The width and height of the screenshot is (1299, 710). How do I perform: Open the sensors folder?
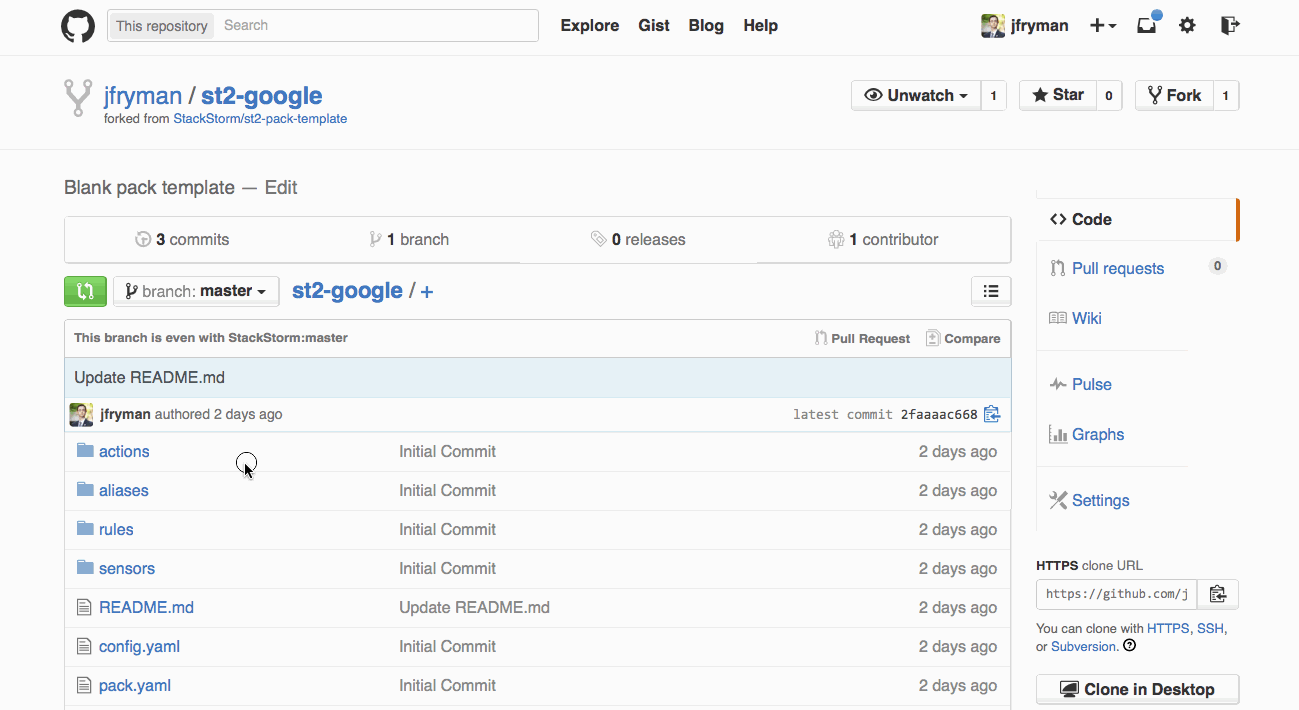coord(127,568)
